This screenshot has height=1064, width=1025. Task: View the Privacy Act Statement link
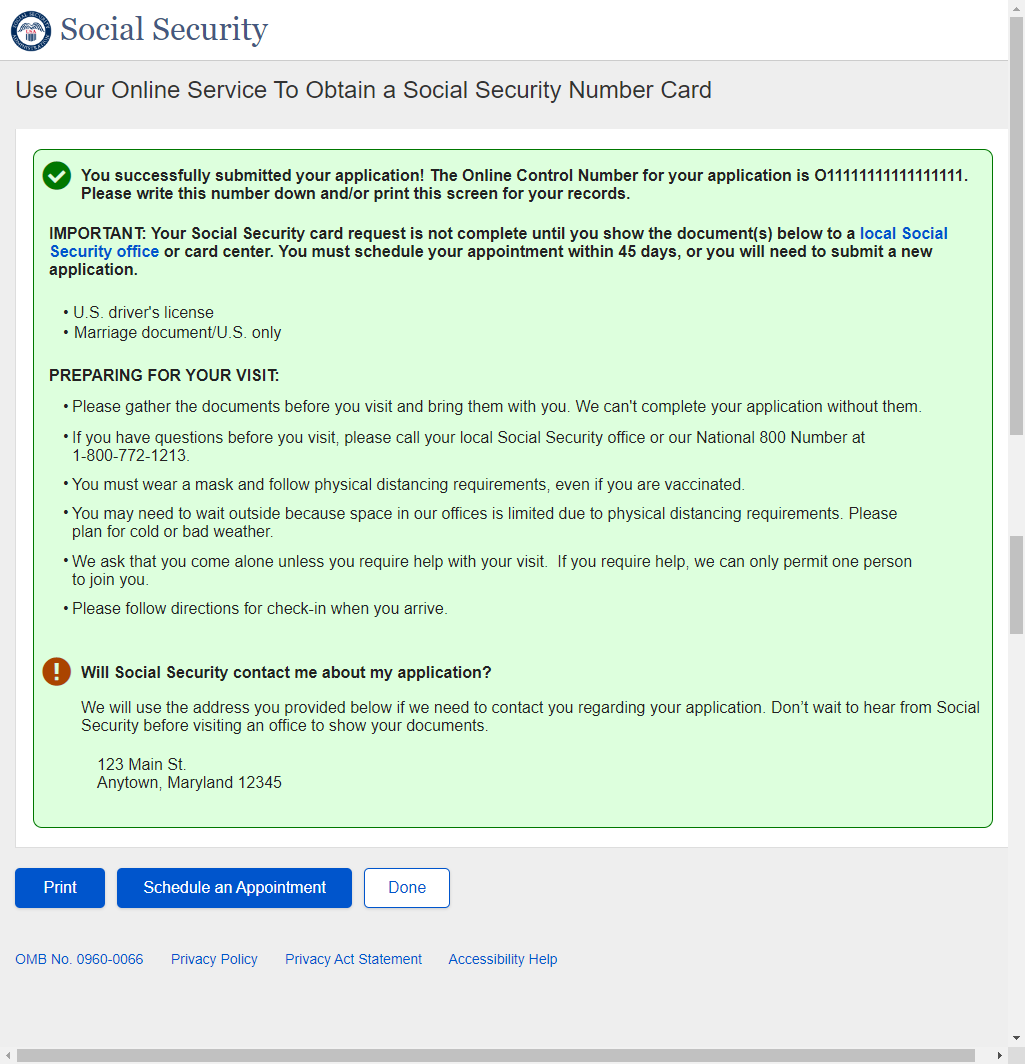tap(353, 959)
